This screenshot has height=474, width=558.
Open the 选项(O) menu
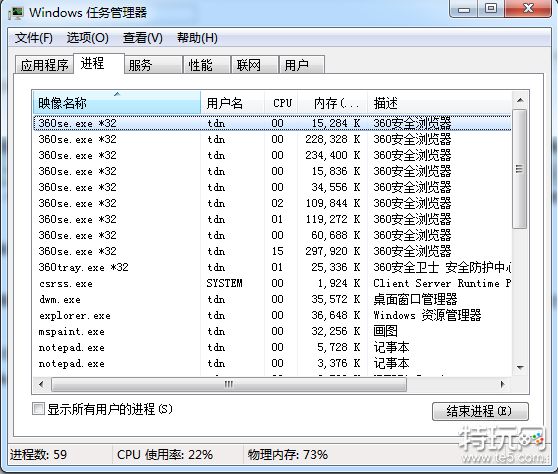tap(88, 38)
